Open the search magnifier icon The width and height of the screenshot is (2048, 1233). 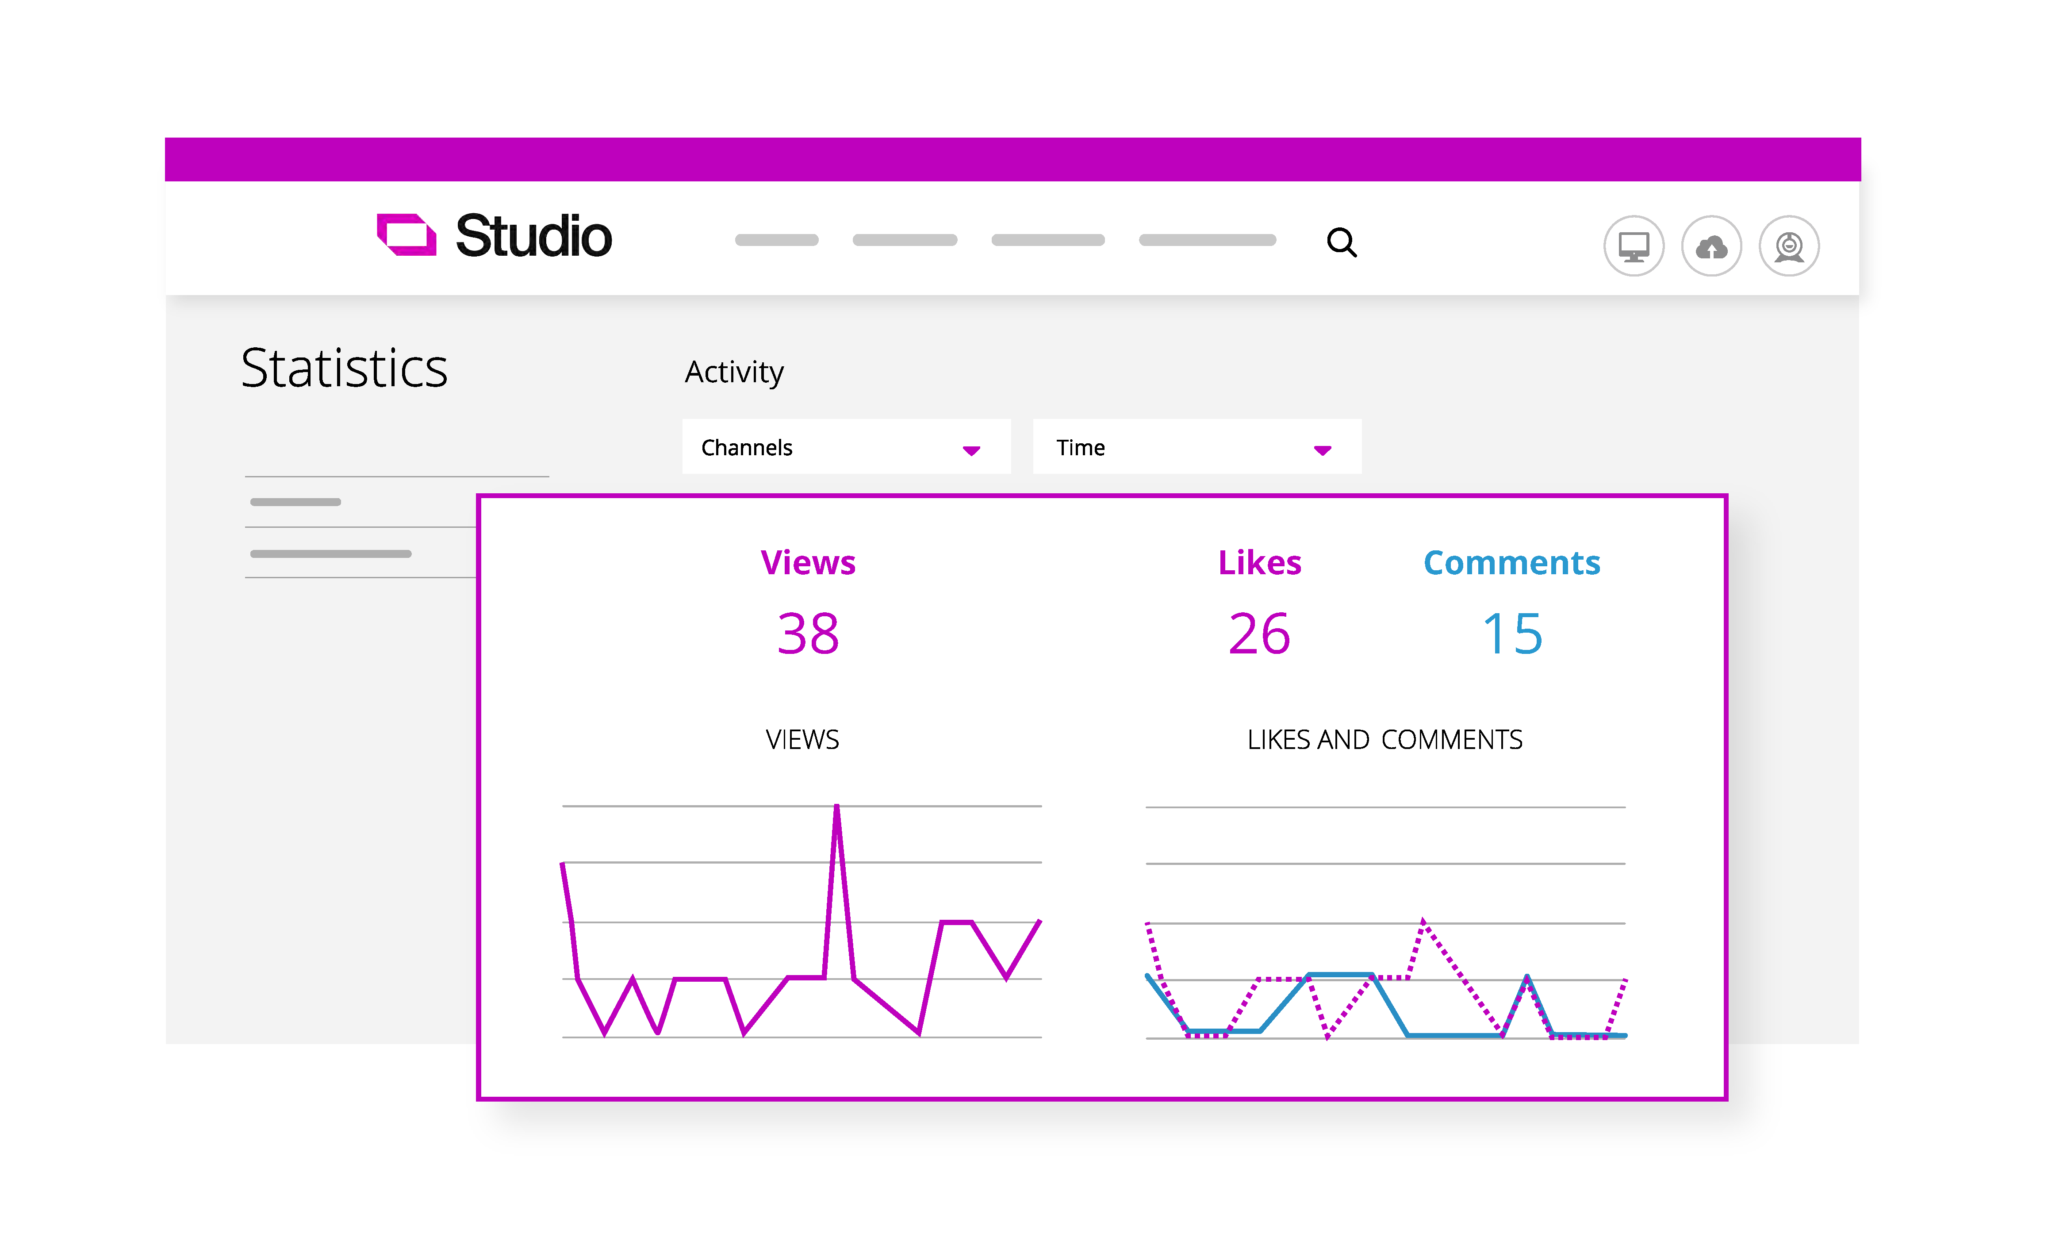(1341, 242)
